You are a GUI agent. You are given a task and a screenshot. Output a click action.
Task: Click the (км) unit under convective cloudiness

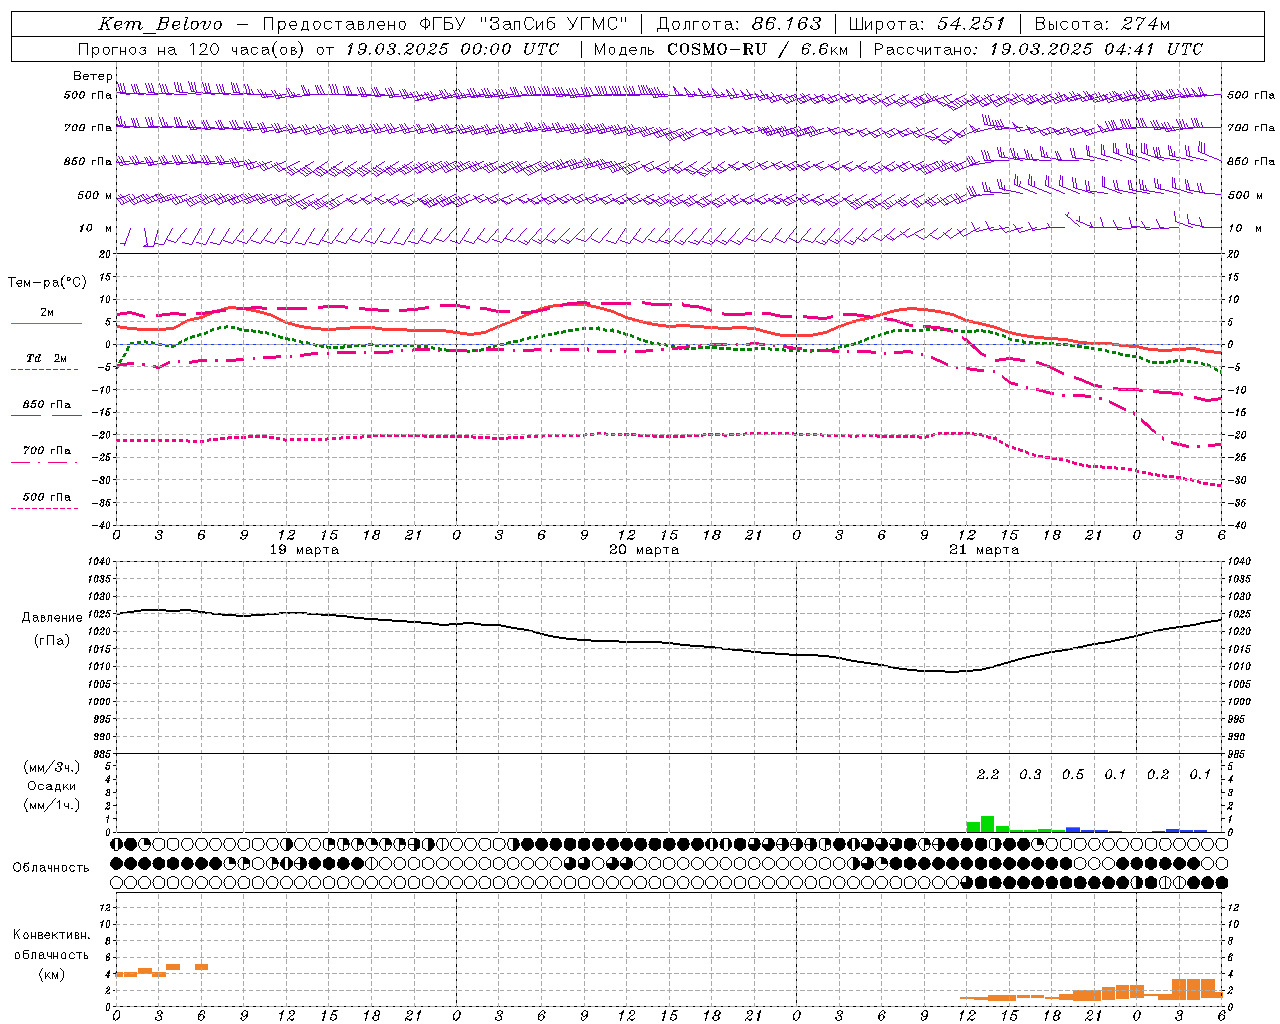(52, 974)
